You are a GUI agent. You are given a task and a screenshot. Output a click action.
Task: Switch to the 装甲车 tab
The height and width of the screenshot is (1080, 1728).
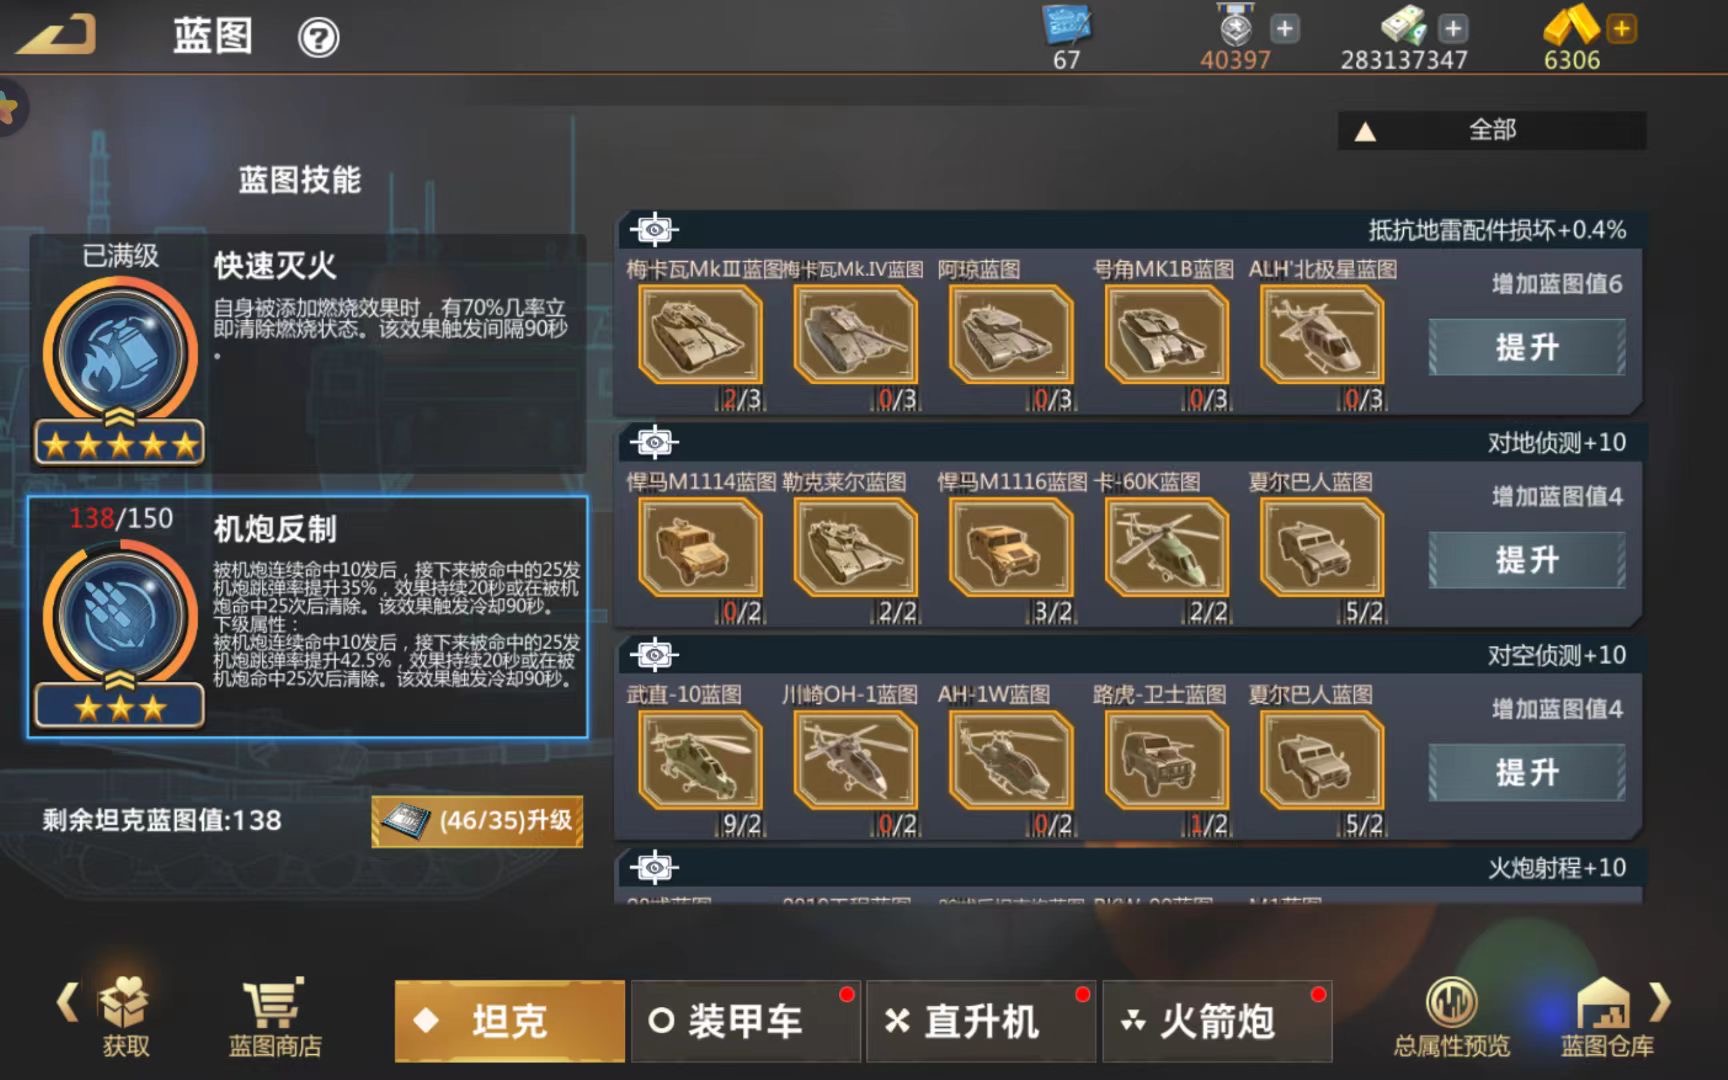[745, 1021]
